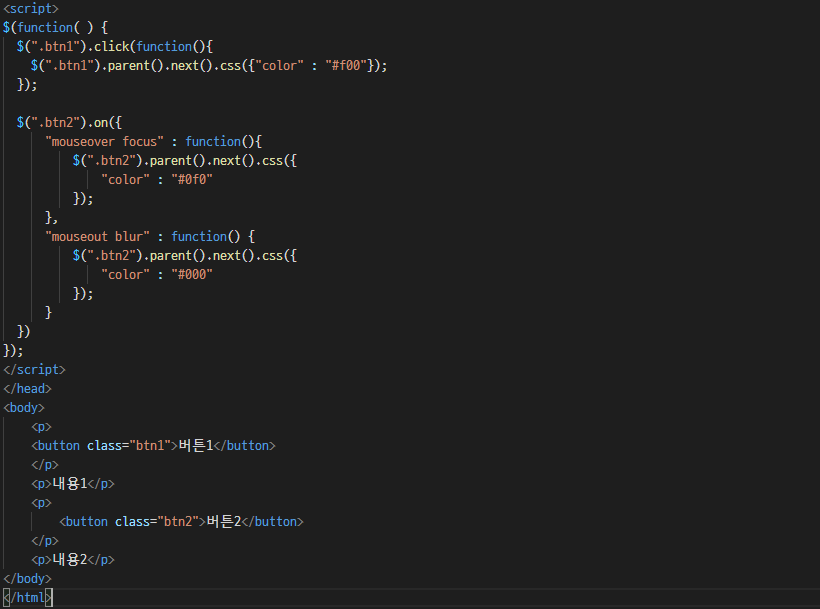
Task: Click the closing </script> tag
Action: pos(35,370)
